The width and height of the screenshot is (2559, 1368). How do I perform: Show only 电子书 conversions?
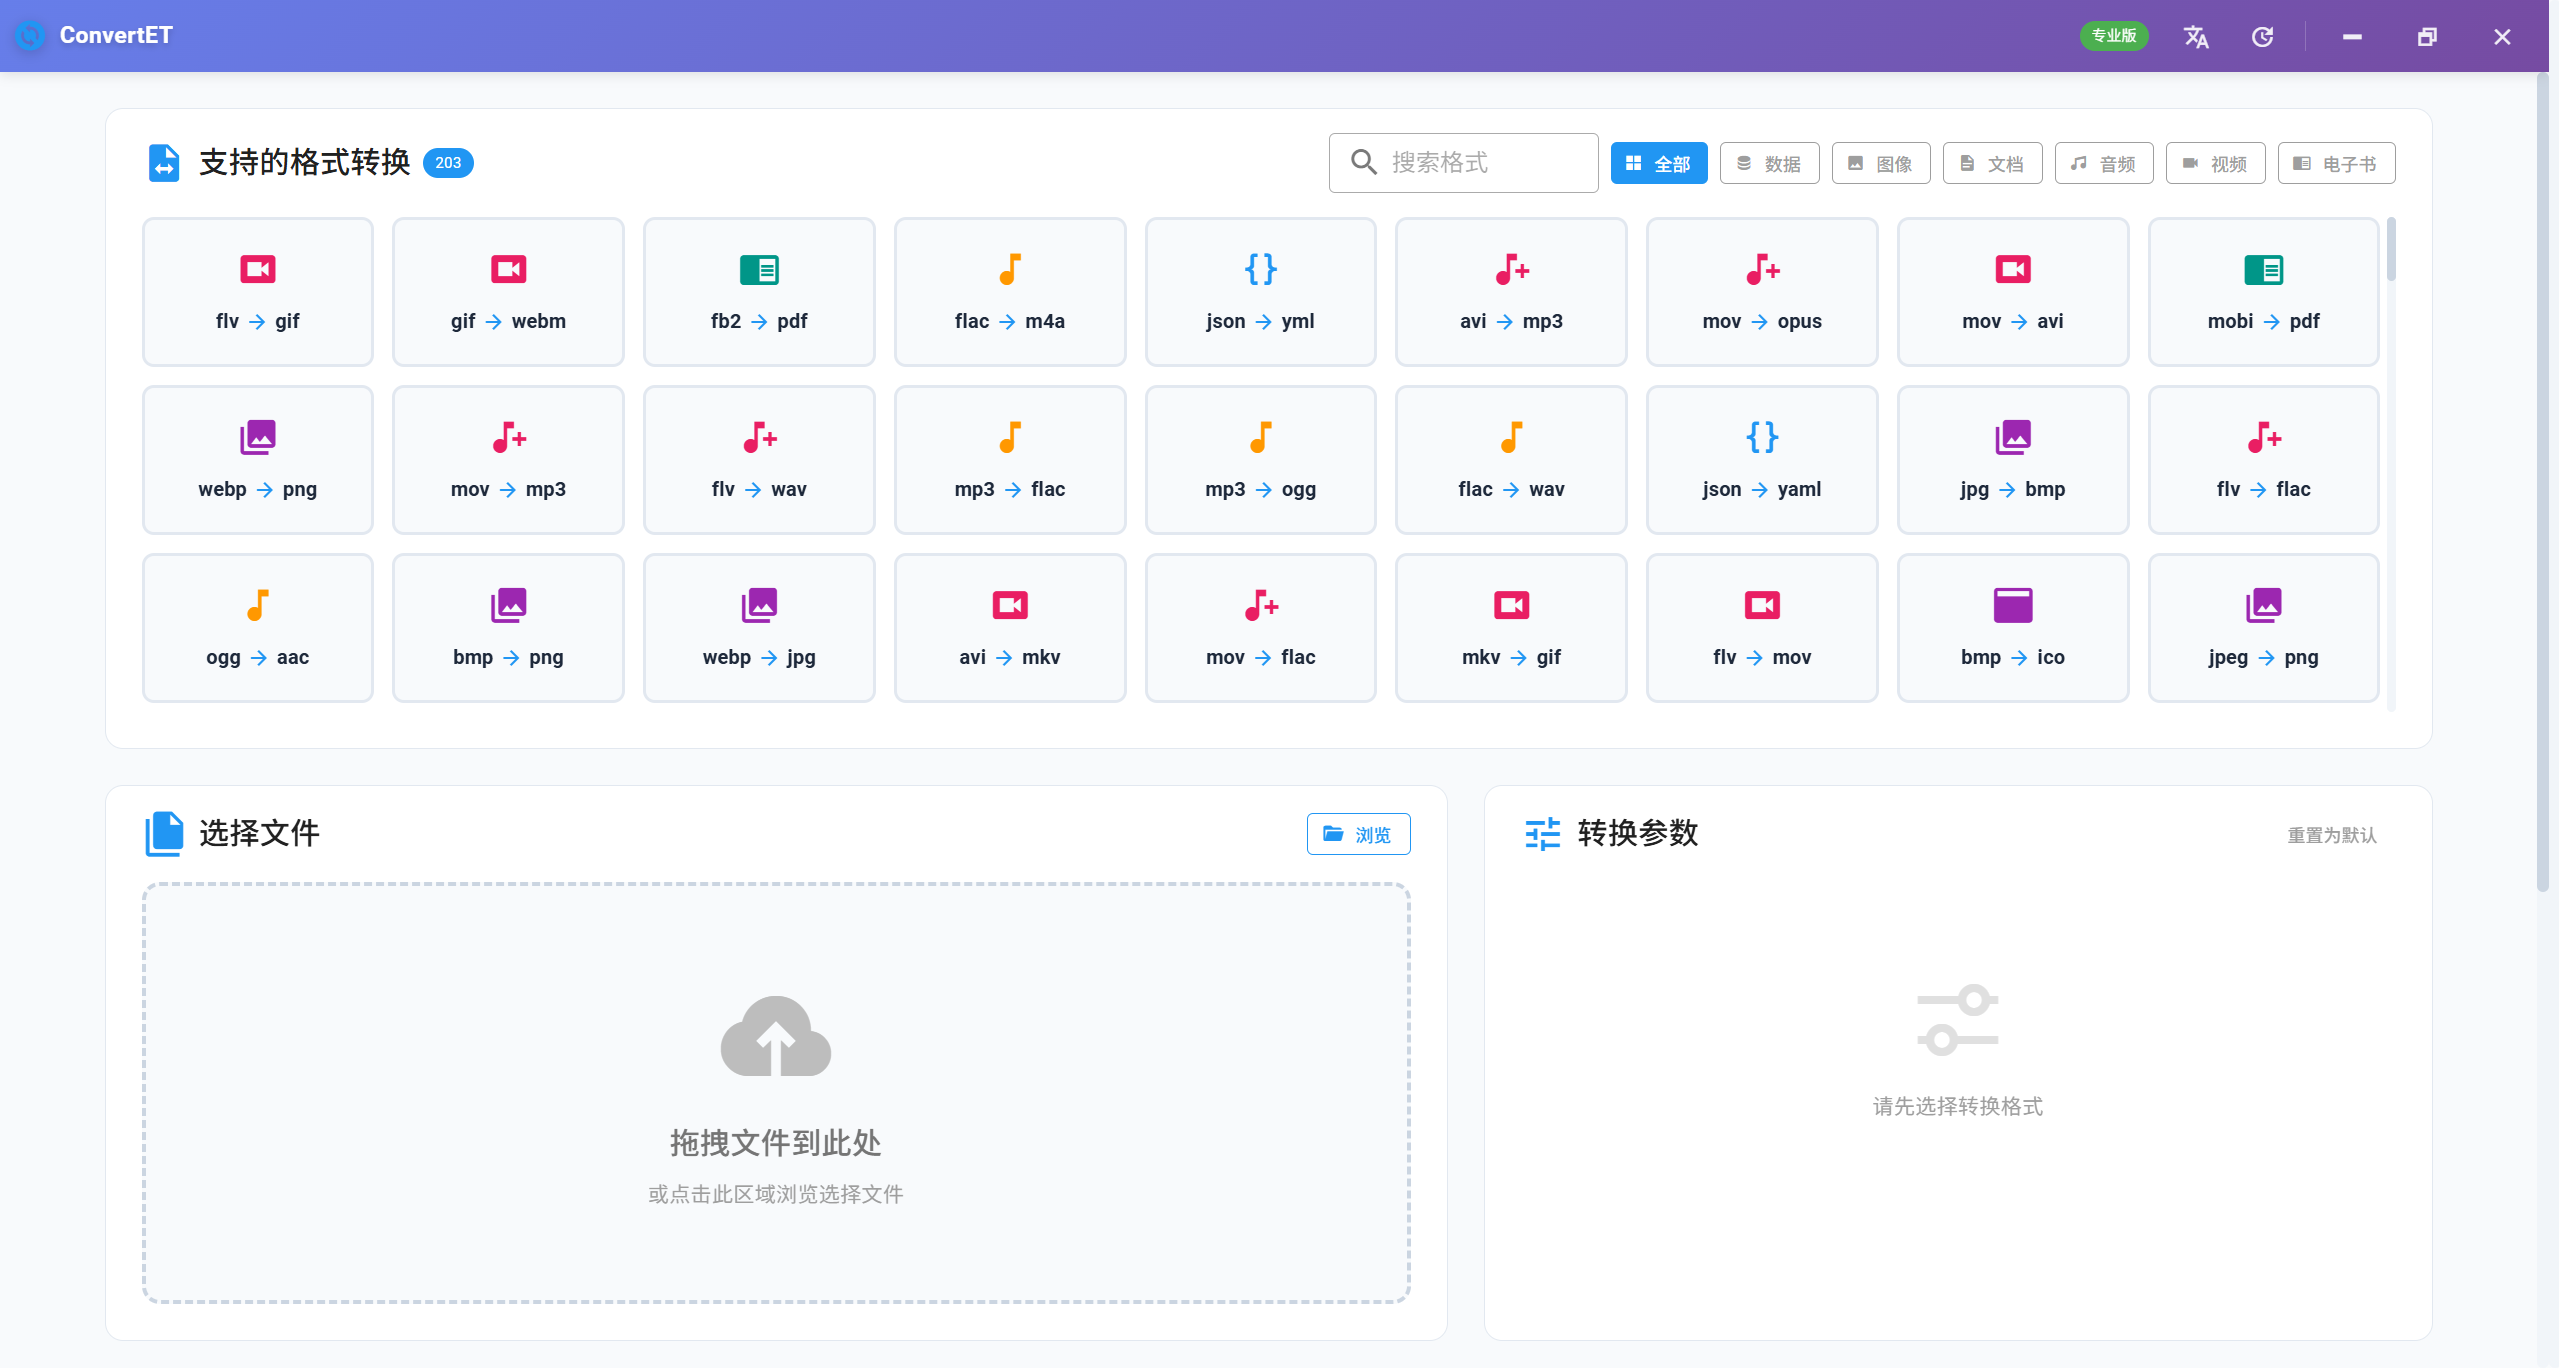pyautogui.click(x=2336, y=163)
